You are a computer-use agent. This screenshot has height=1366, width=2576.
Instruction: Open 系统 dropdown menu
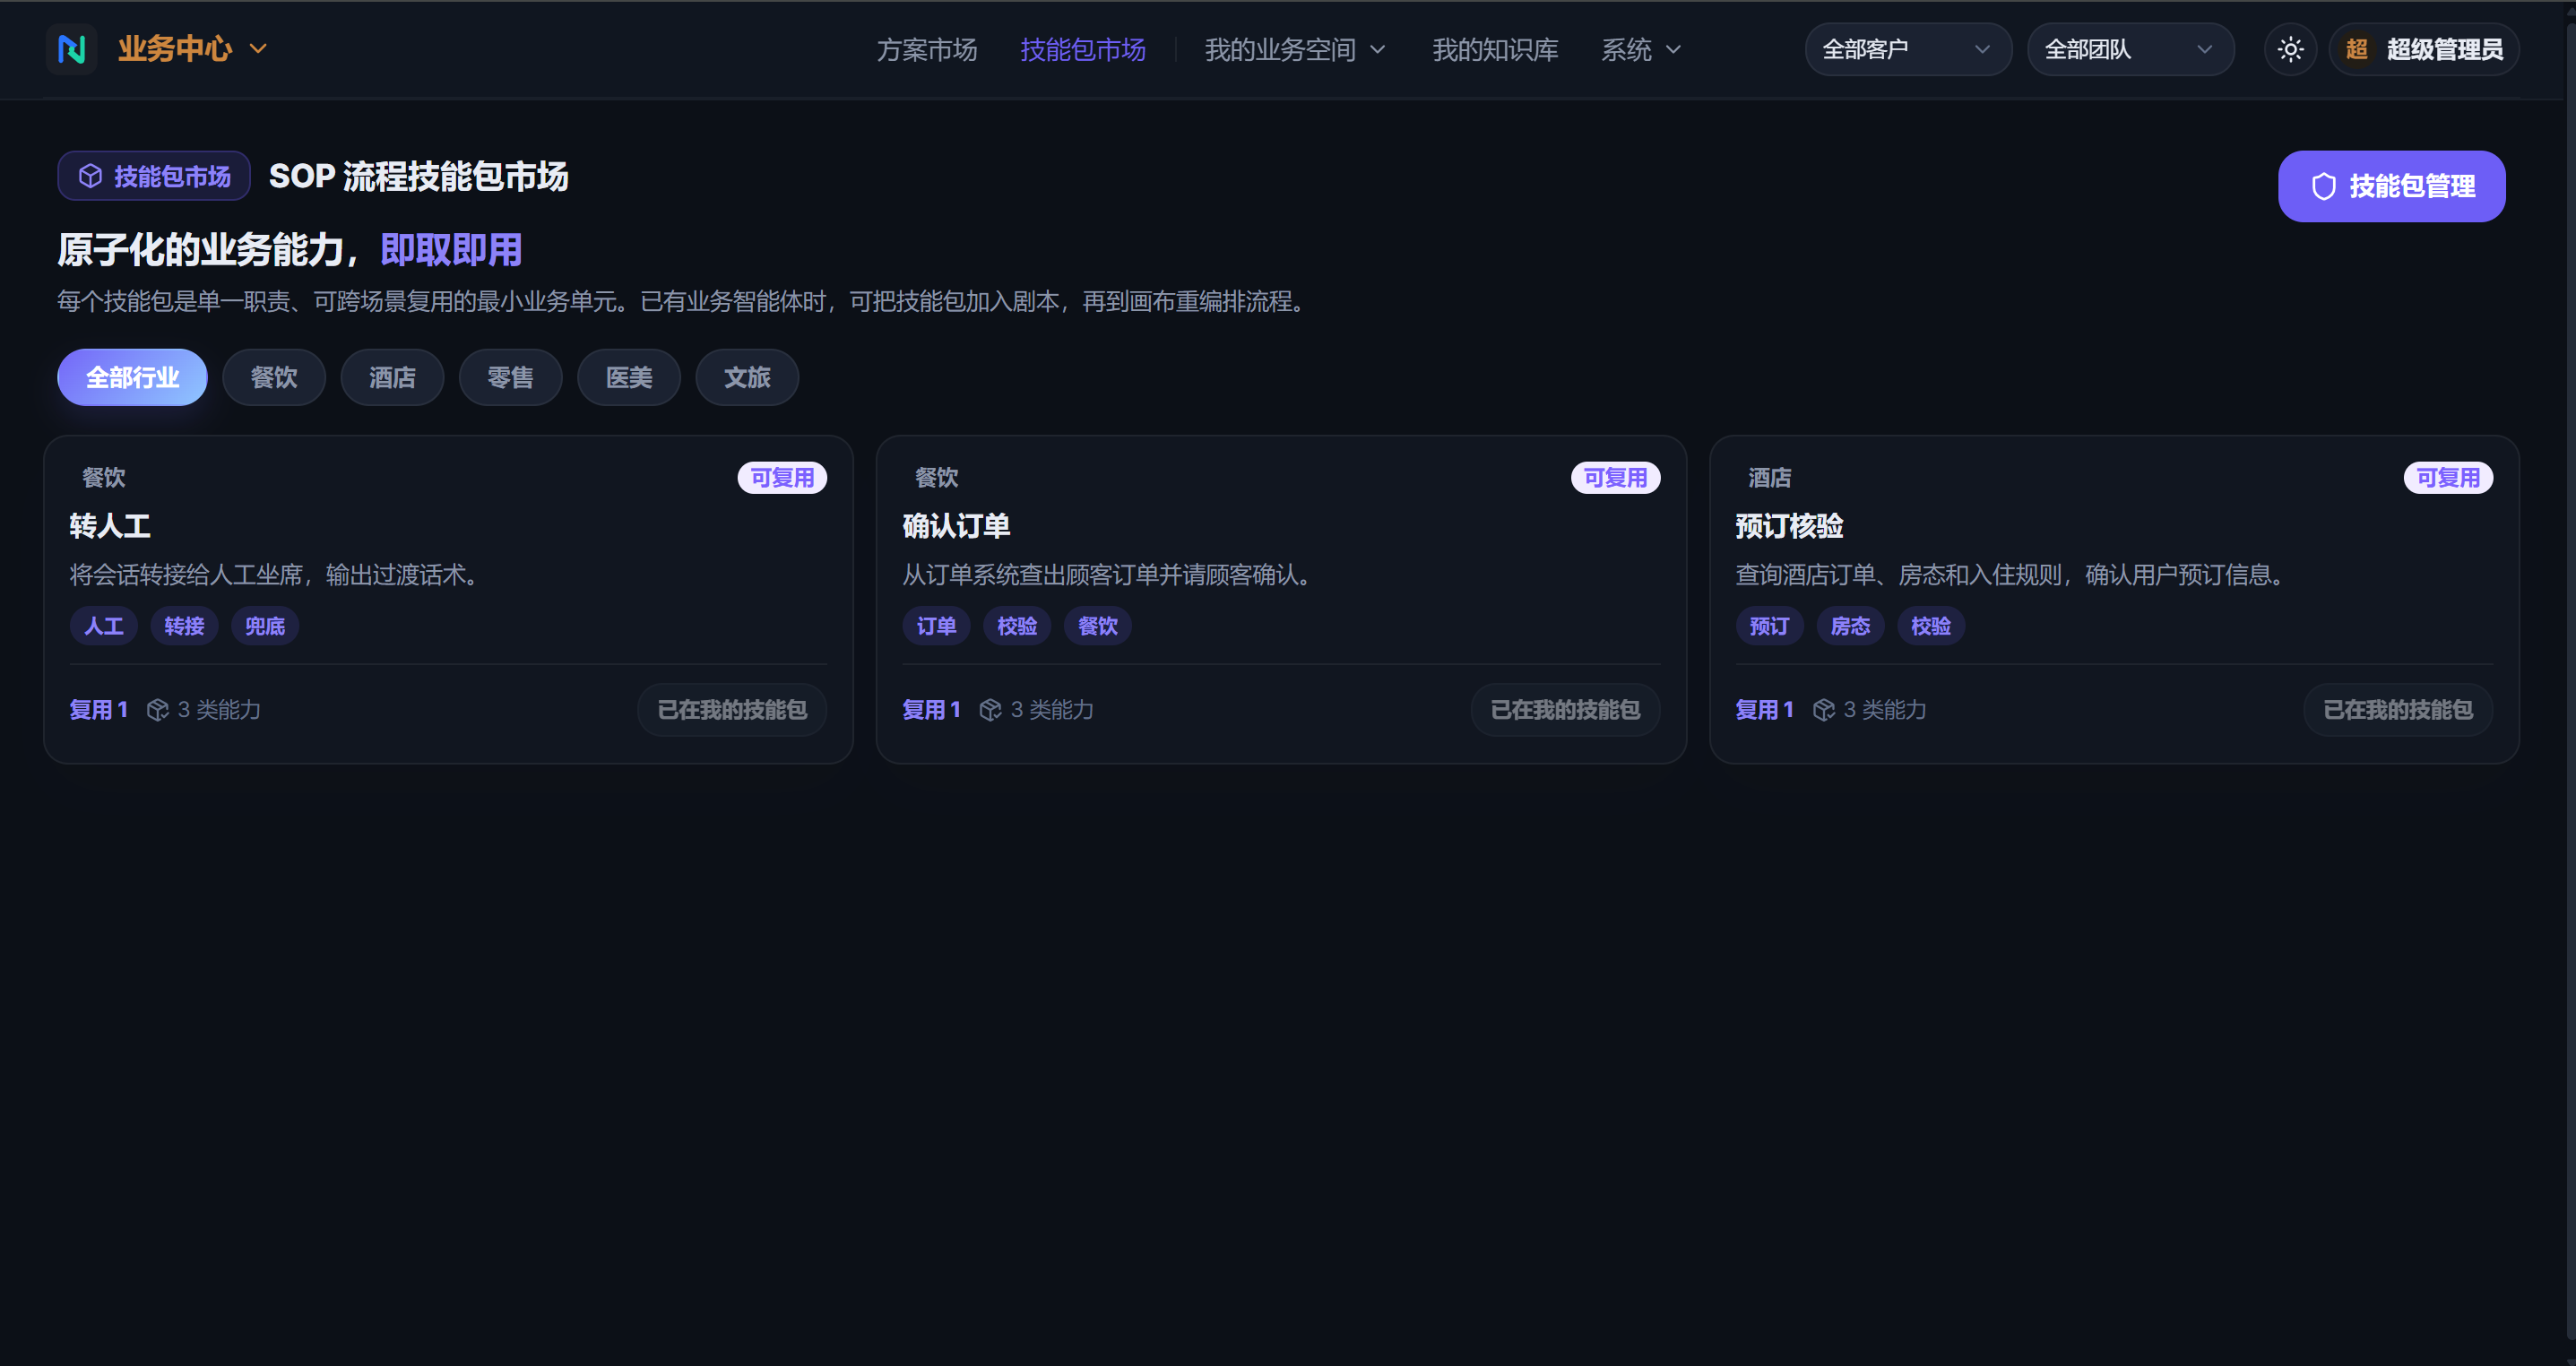pyautogui.click(x=1641, y=50)
